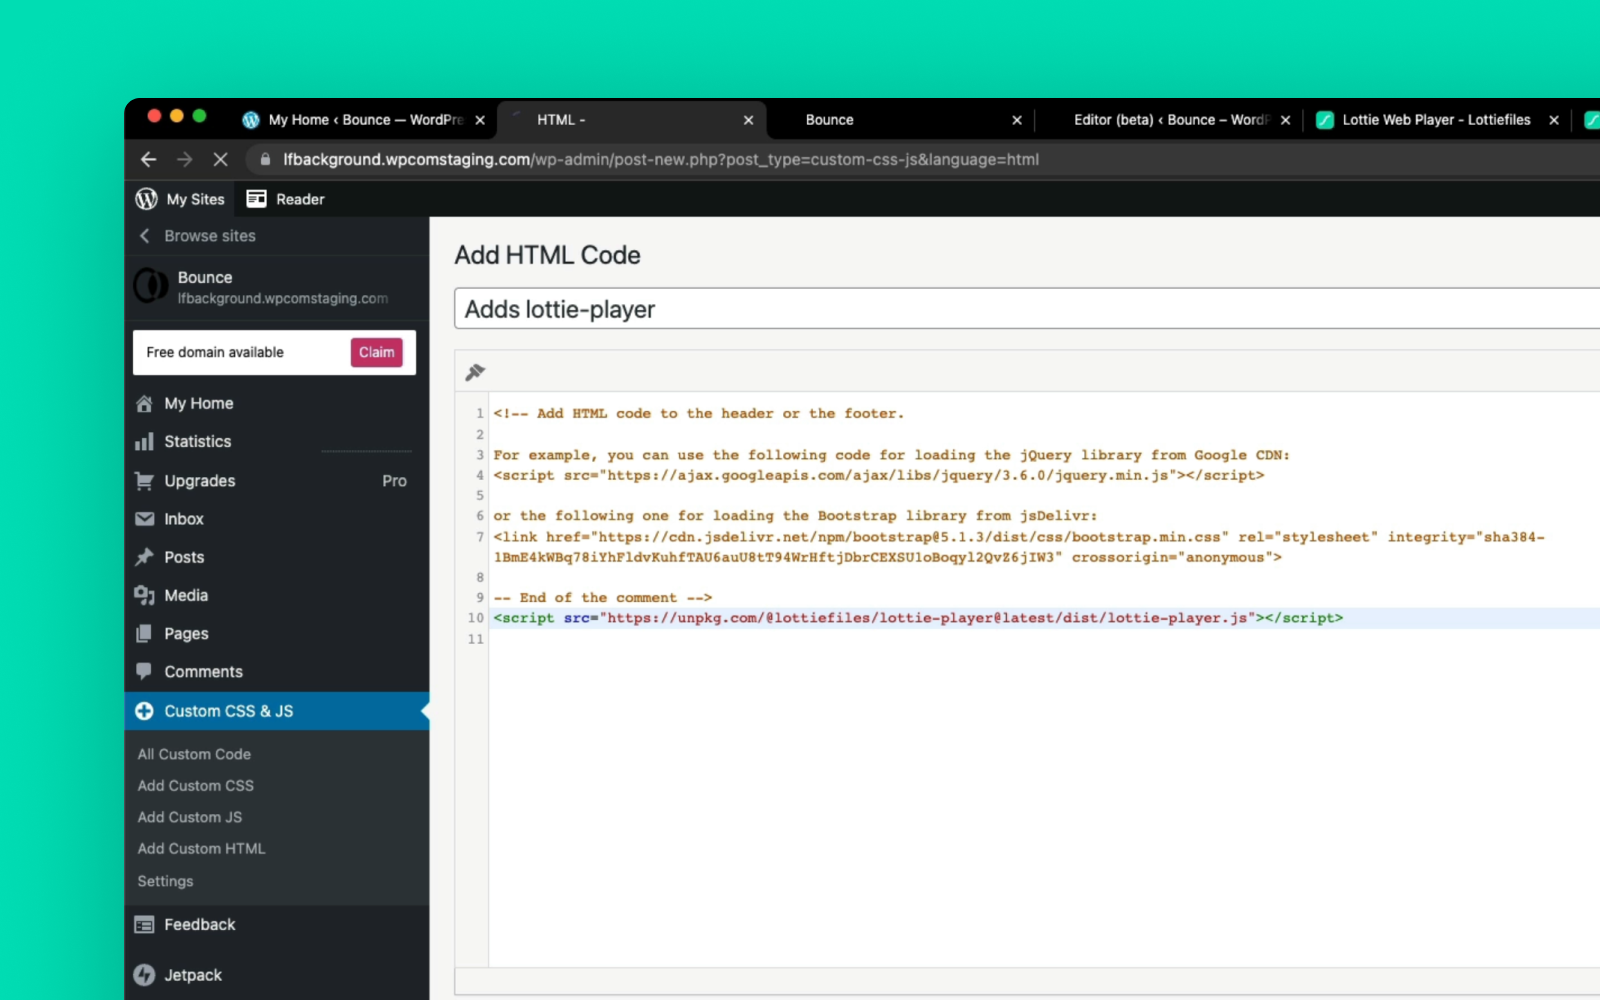
Task: Click the browser back arrow
Action: [148, 159]
